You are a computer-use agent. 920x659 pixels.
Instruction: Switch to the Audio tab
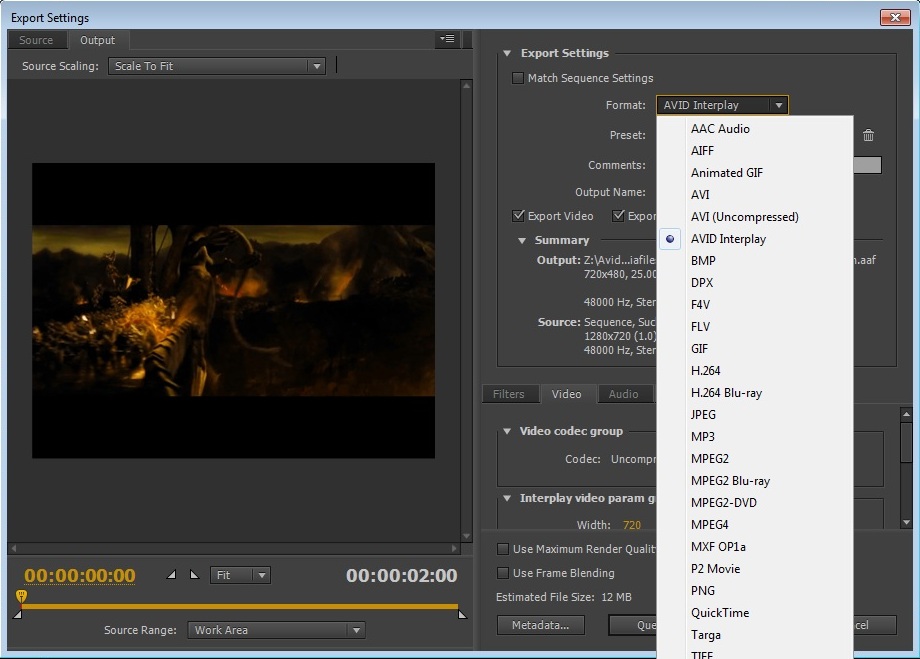point(623,394)
